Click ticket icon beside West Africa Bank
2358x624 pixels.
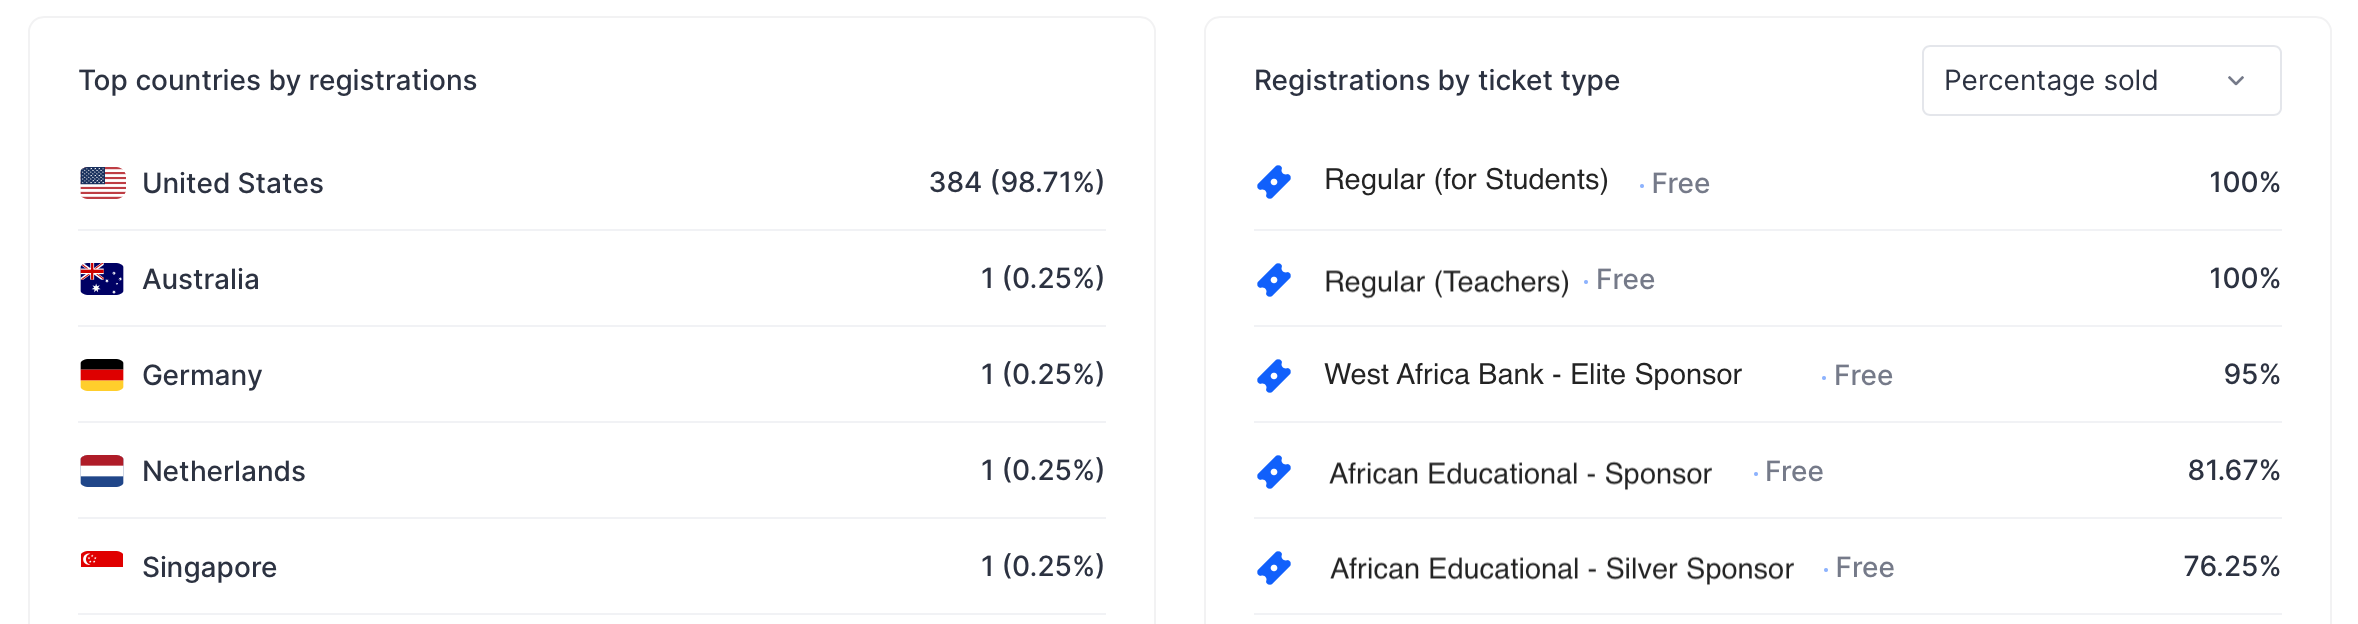pos(1274,375)
